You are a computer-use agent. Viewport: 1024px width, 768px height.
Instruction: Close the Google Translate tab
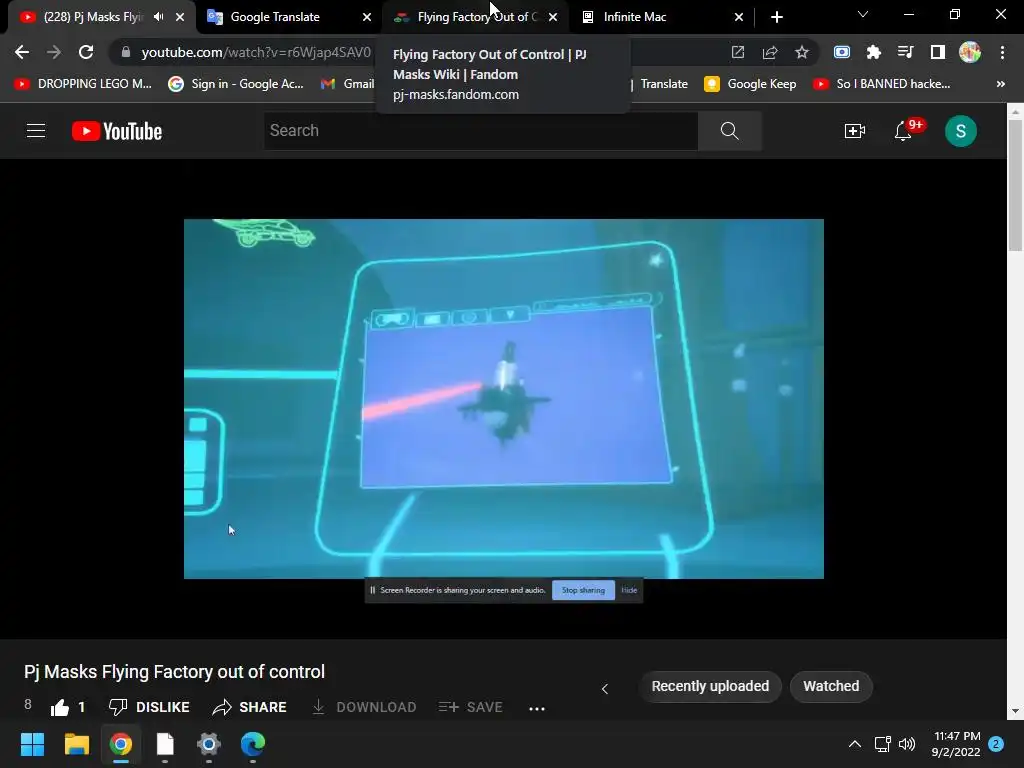[x=367, y=17]
